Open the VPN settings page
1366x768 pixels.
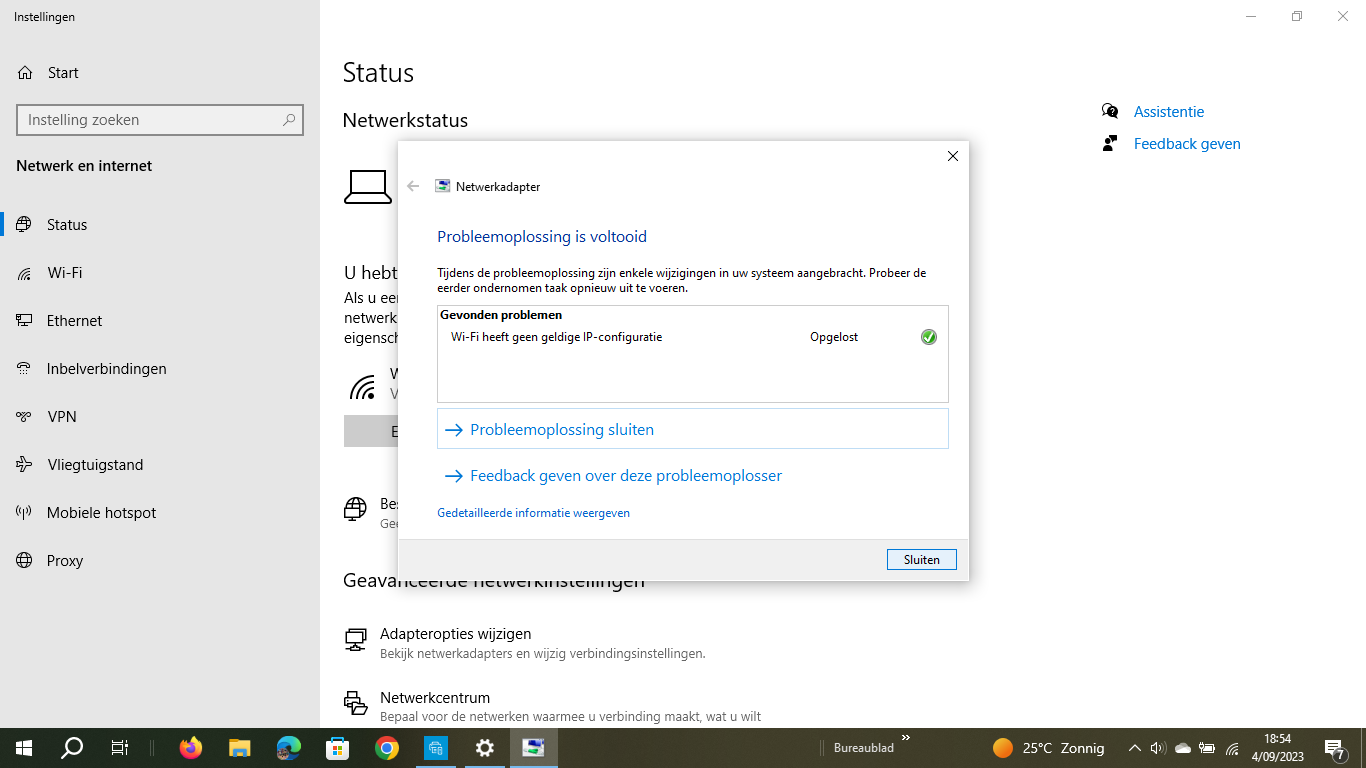point(160,417)
